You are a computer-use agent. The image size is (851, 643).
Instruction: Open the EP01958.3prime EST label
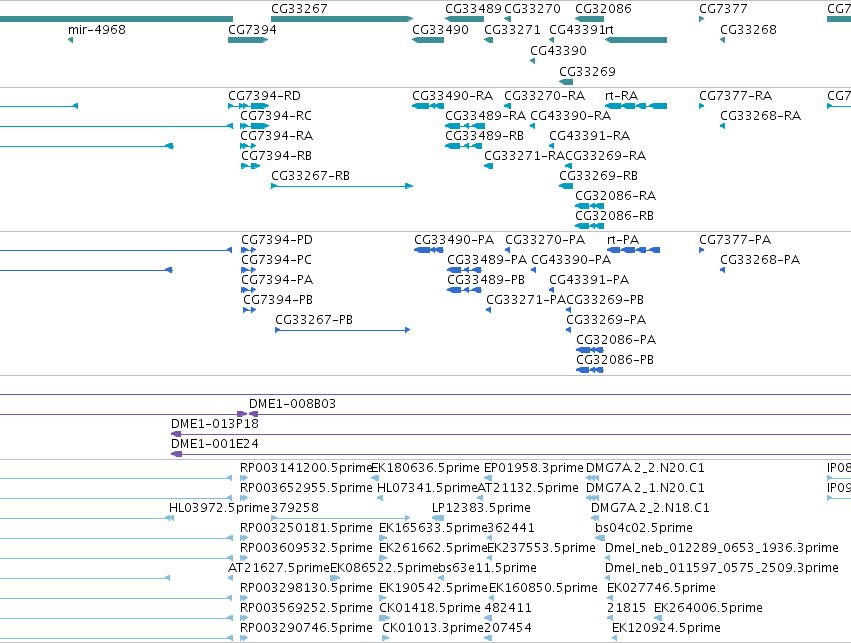(534, 468)
